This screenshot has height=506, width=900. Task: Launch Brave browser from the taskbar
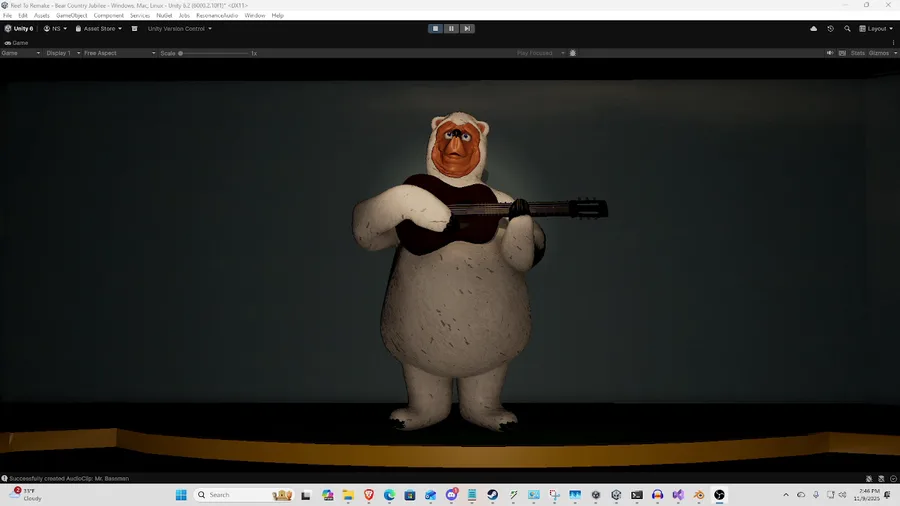(368, 495)
